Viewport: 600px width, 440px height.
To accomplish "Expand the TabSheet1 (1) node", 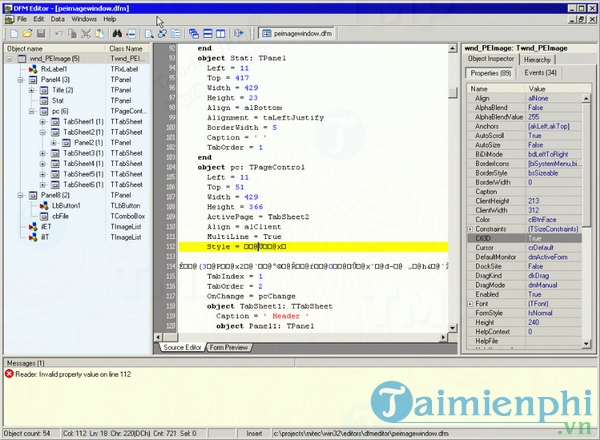I will 42,122.
